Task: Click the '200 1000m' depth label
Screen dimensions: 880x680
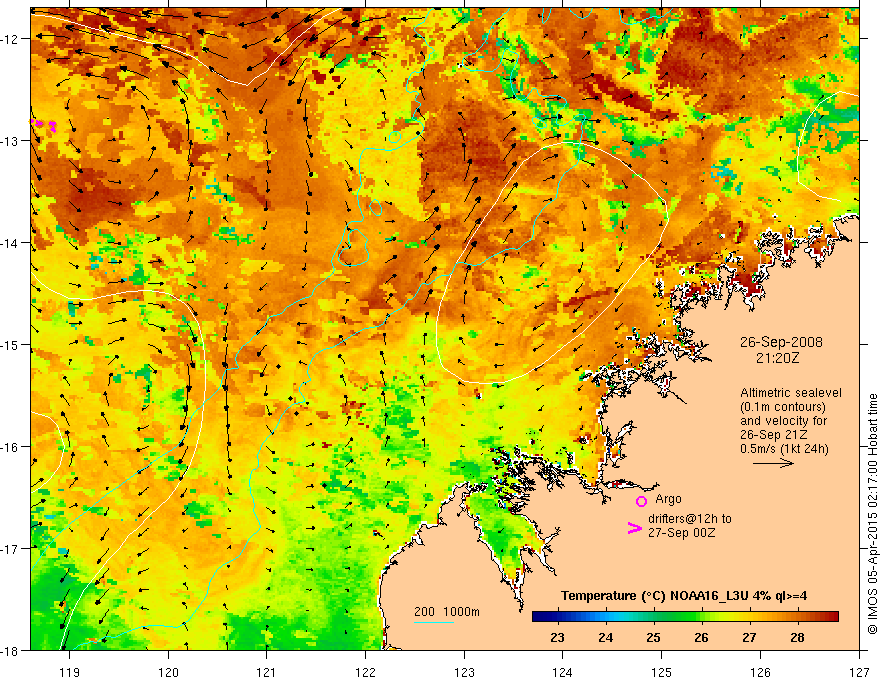Action: [x=447, y=612]
